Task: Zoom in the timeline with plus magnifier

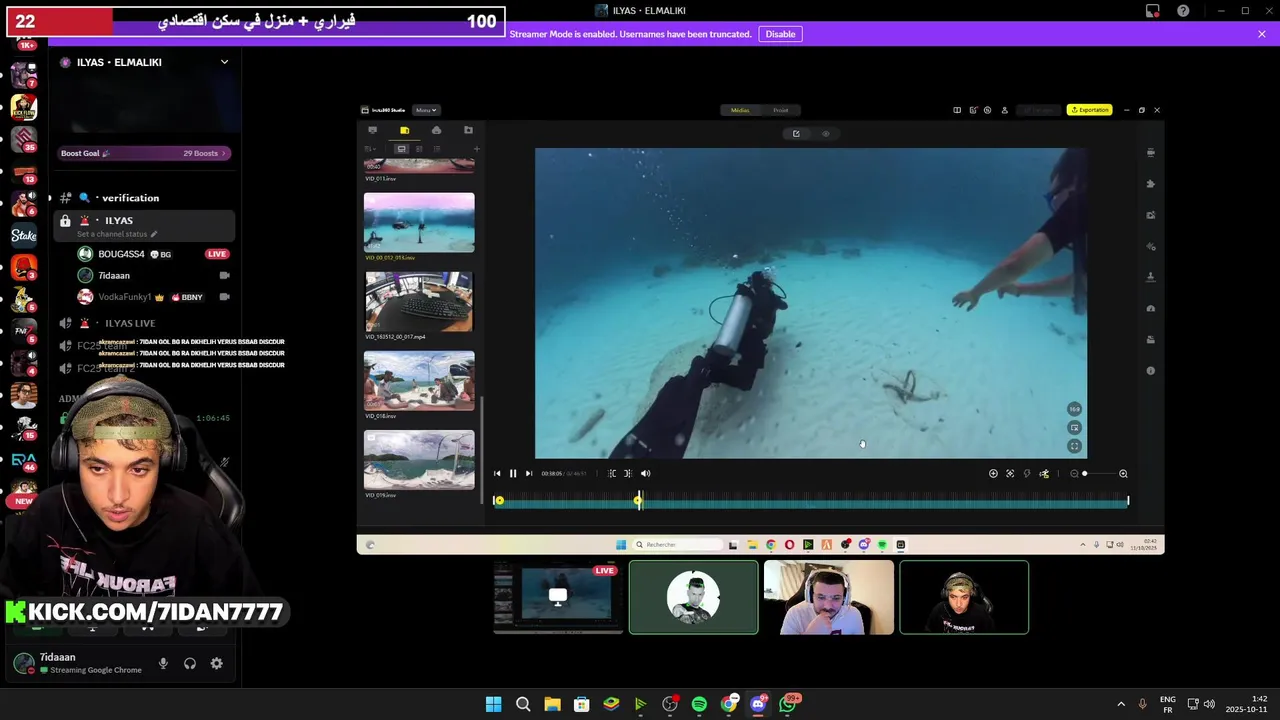Action: [1123, 474]
